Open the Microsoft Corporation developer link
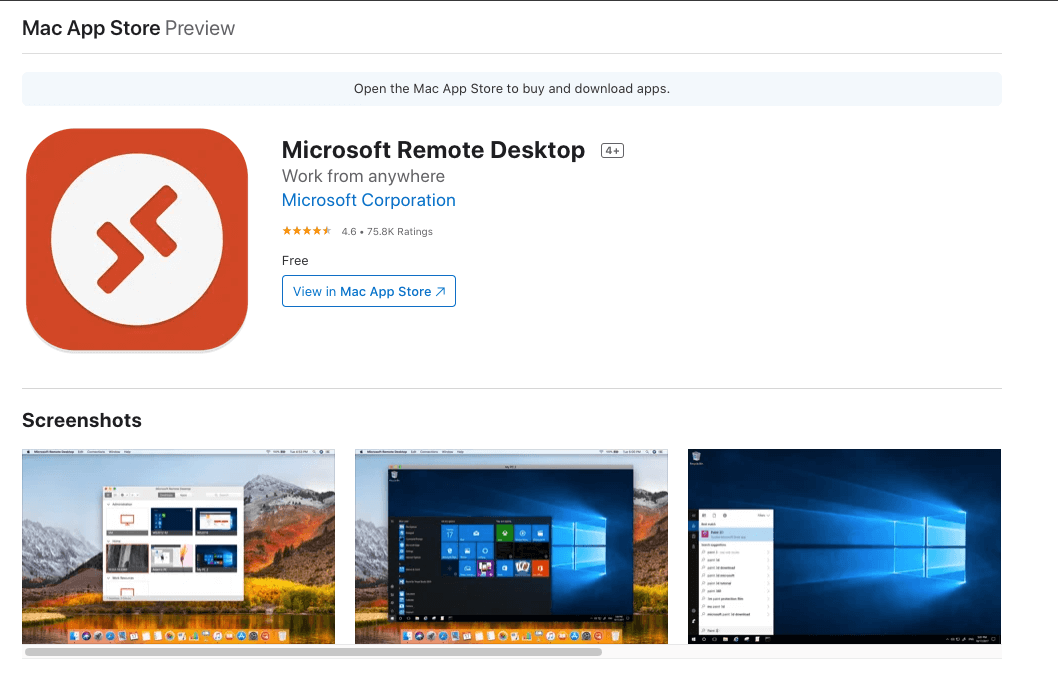The height and width of the screenshot is (686, 1058). click(x=368, y=200)
